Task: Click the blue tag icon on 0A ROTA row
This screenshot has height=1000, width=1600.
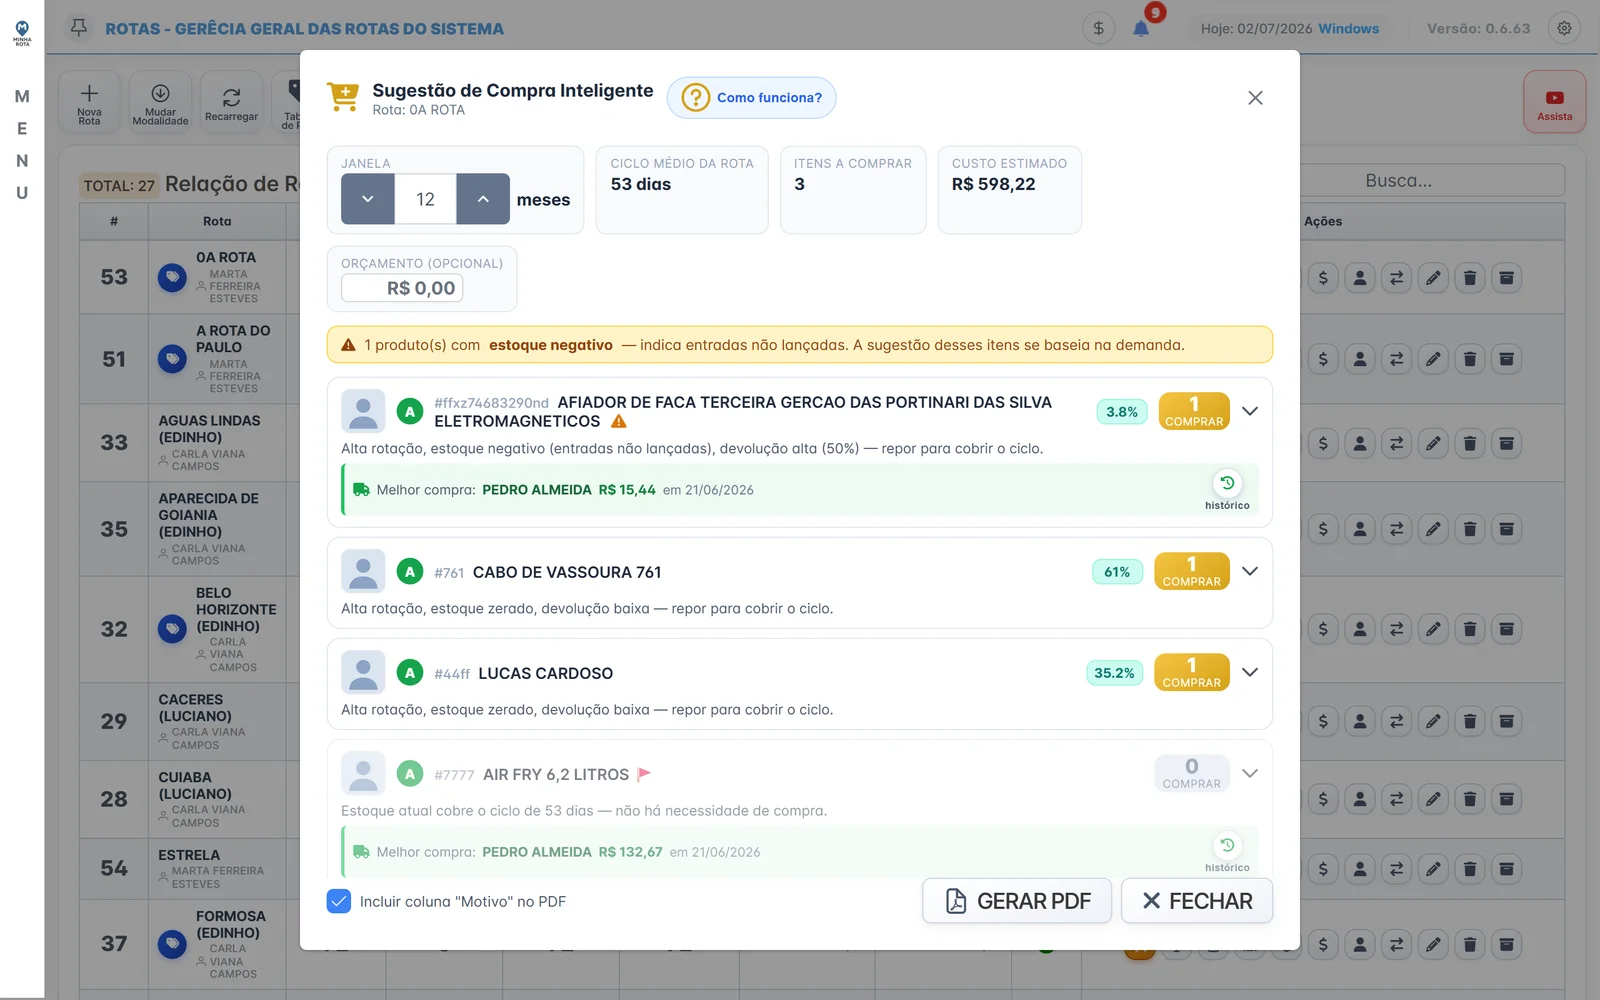Action: pos(172,277)
